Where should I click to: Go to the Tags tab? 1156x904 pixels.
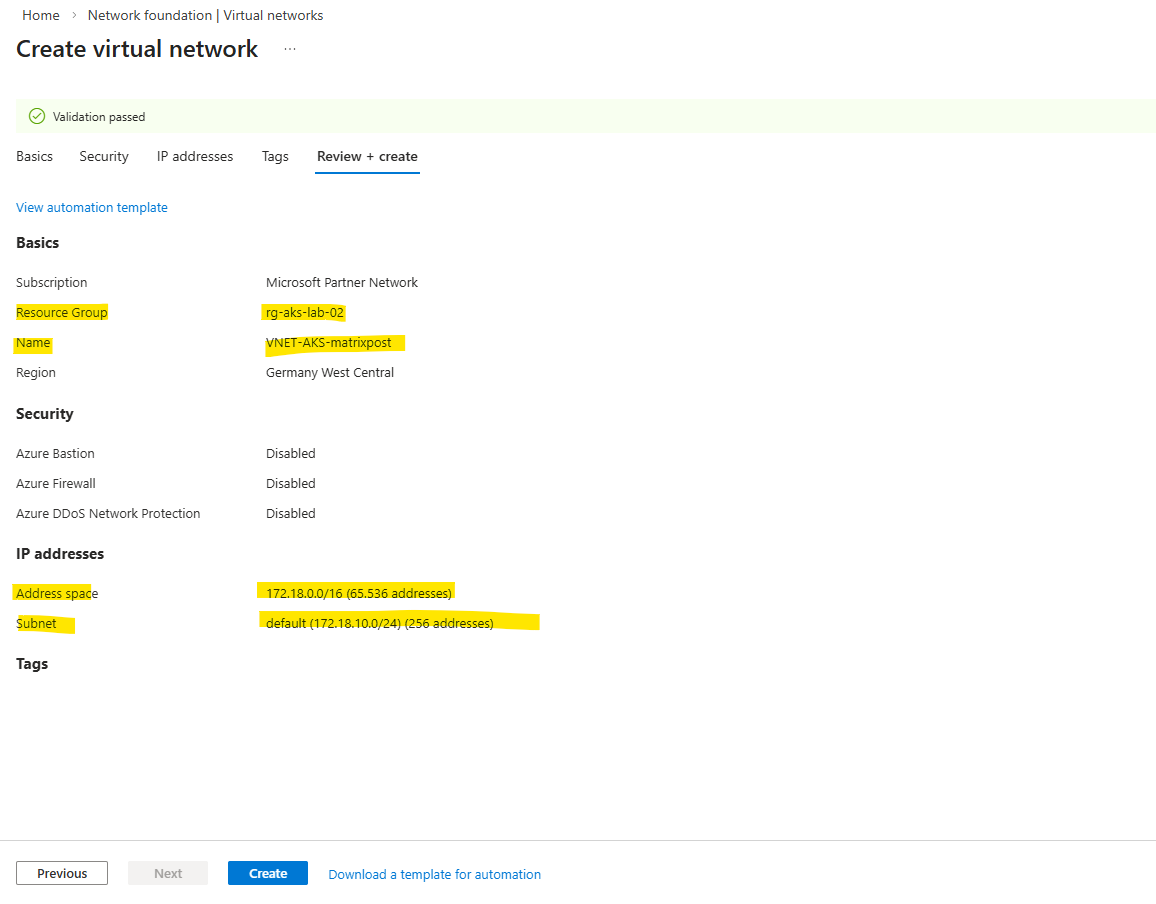(275, 157)
